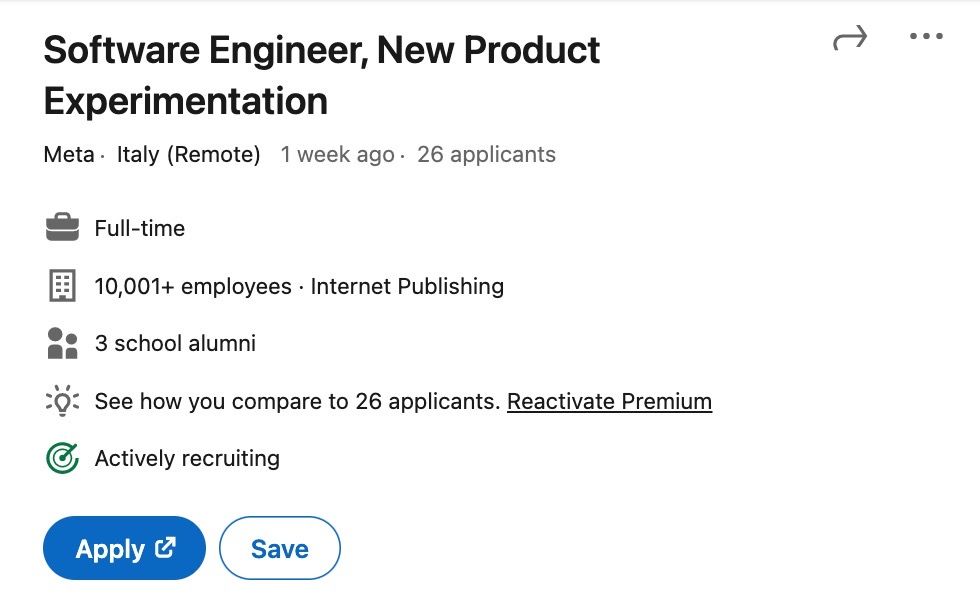This screenshot has height=602, width=980.
Task: Click the job title heading
Action: (x=321, y=75)
